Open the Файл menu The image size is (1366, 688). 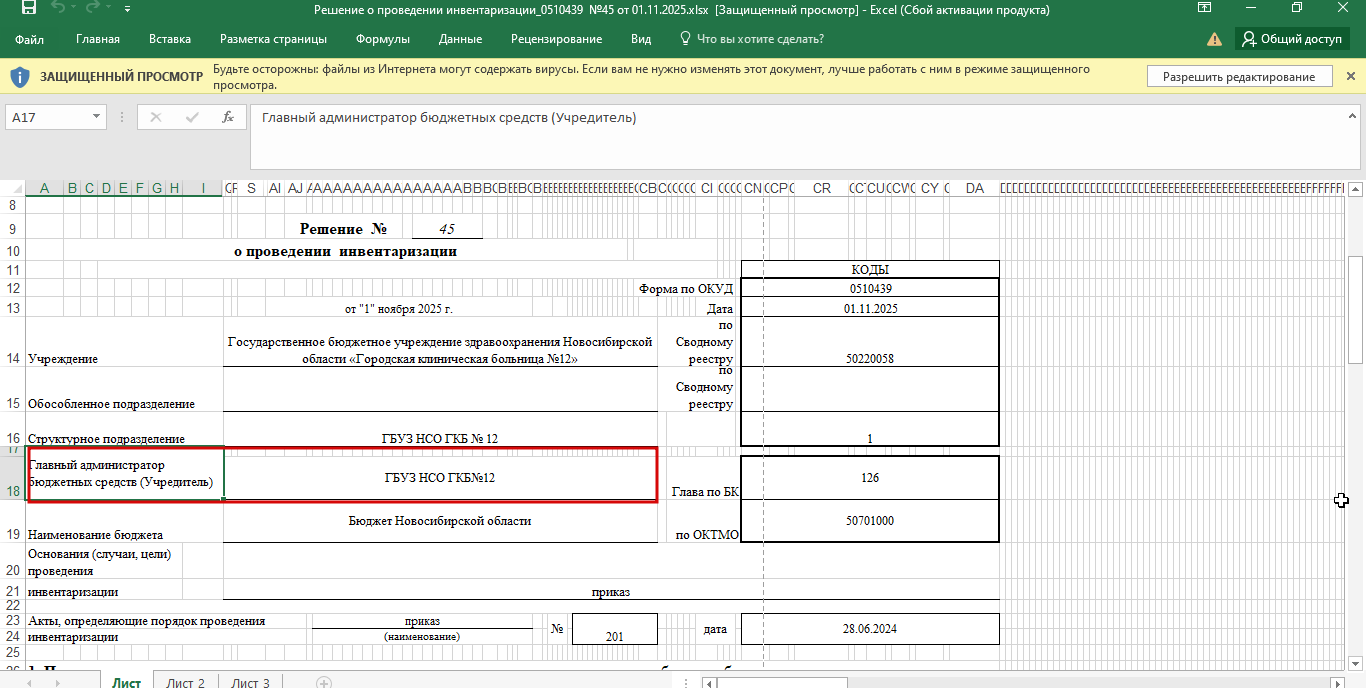point(30,39)
